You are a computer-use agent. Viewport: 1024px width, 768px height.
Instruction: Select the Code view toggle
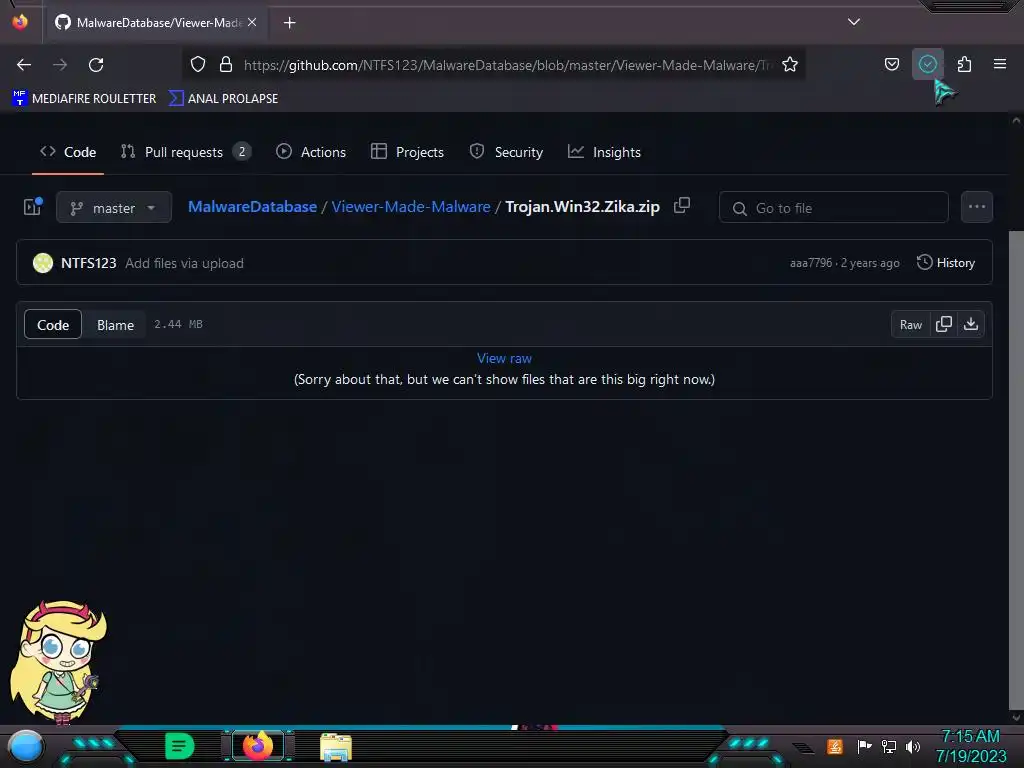(53, 325)
